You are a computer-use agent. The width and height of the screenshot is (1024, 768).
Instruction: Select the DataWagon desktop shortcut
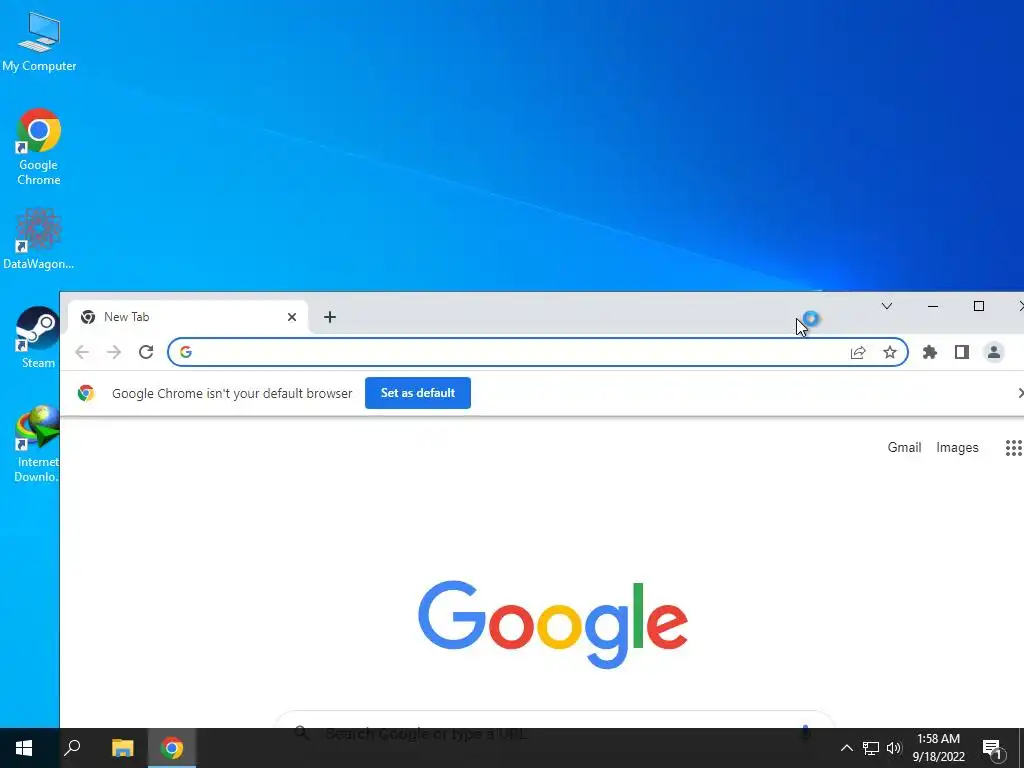tap(39, 238)
